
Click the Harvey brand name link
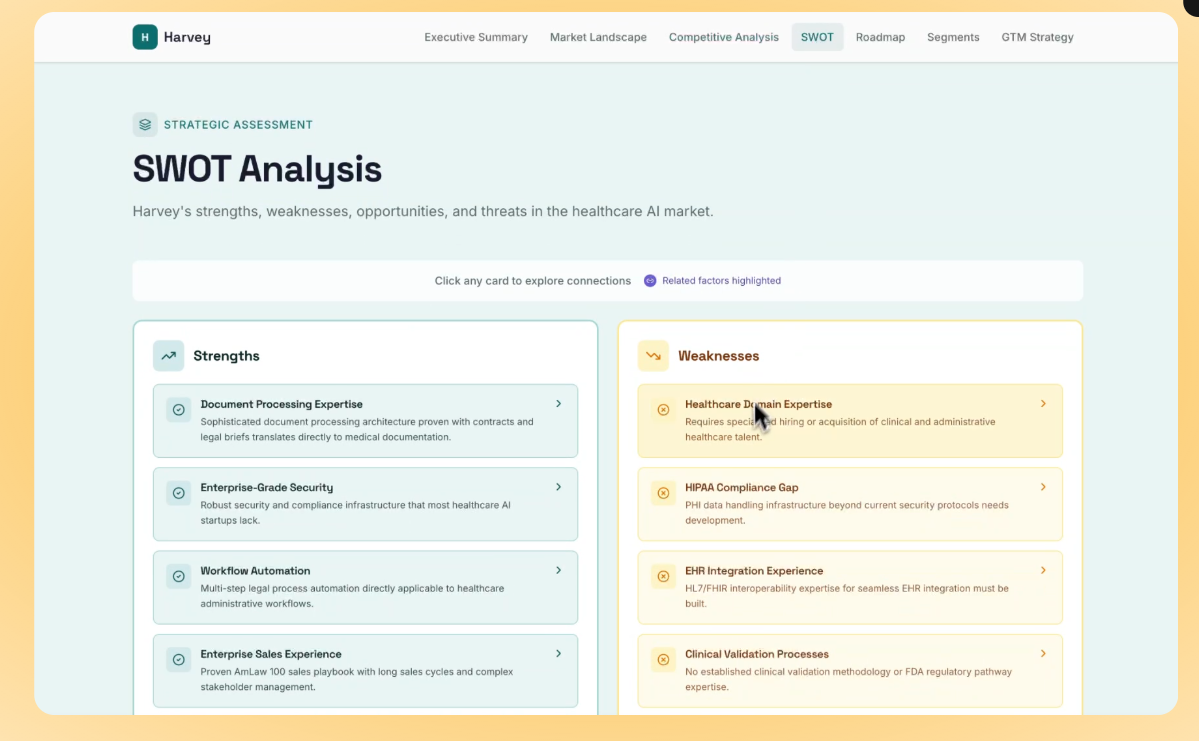187,38
